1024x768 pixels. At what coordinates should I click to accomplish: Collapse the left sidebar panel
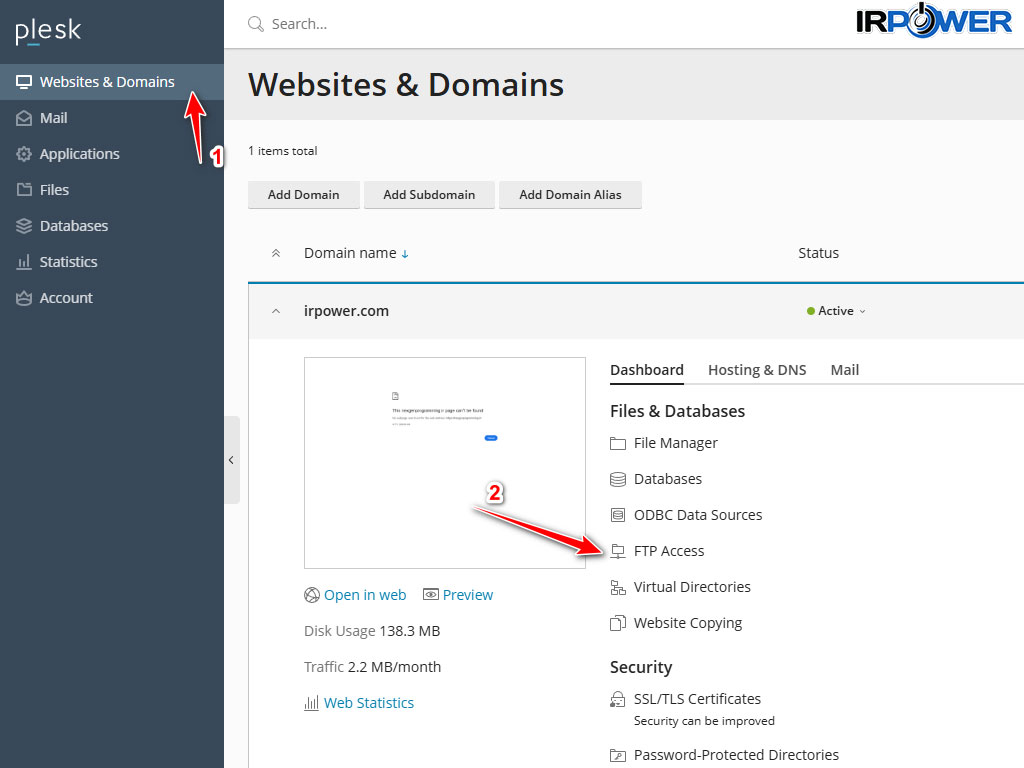231,460
